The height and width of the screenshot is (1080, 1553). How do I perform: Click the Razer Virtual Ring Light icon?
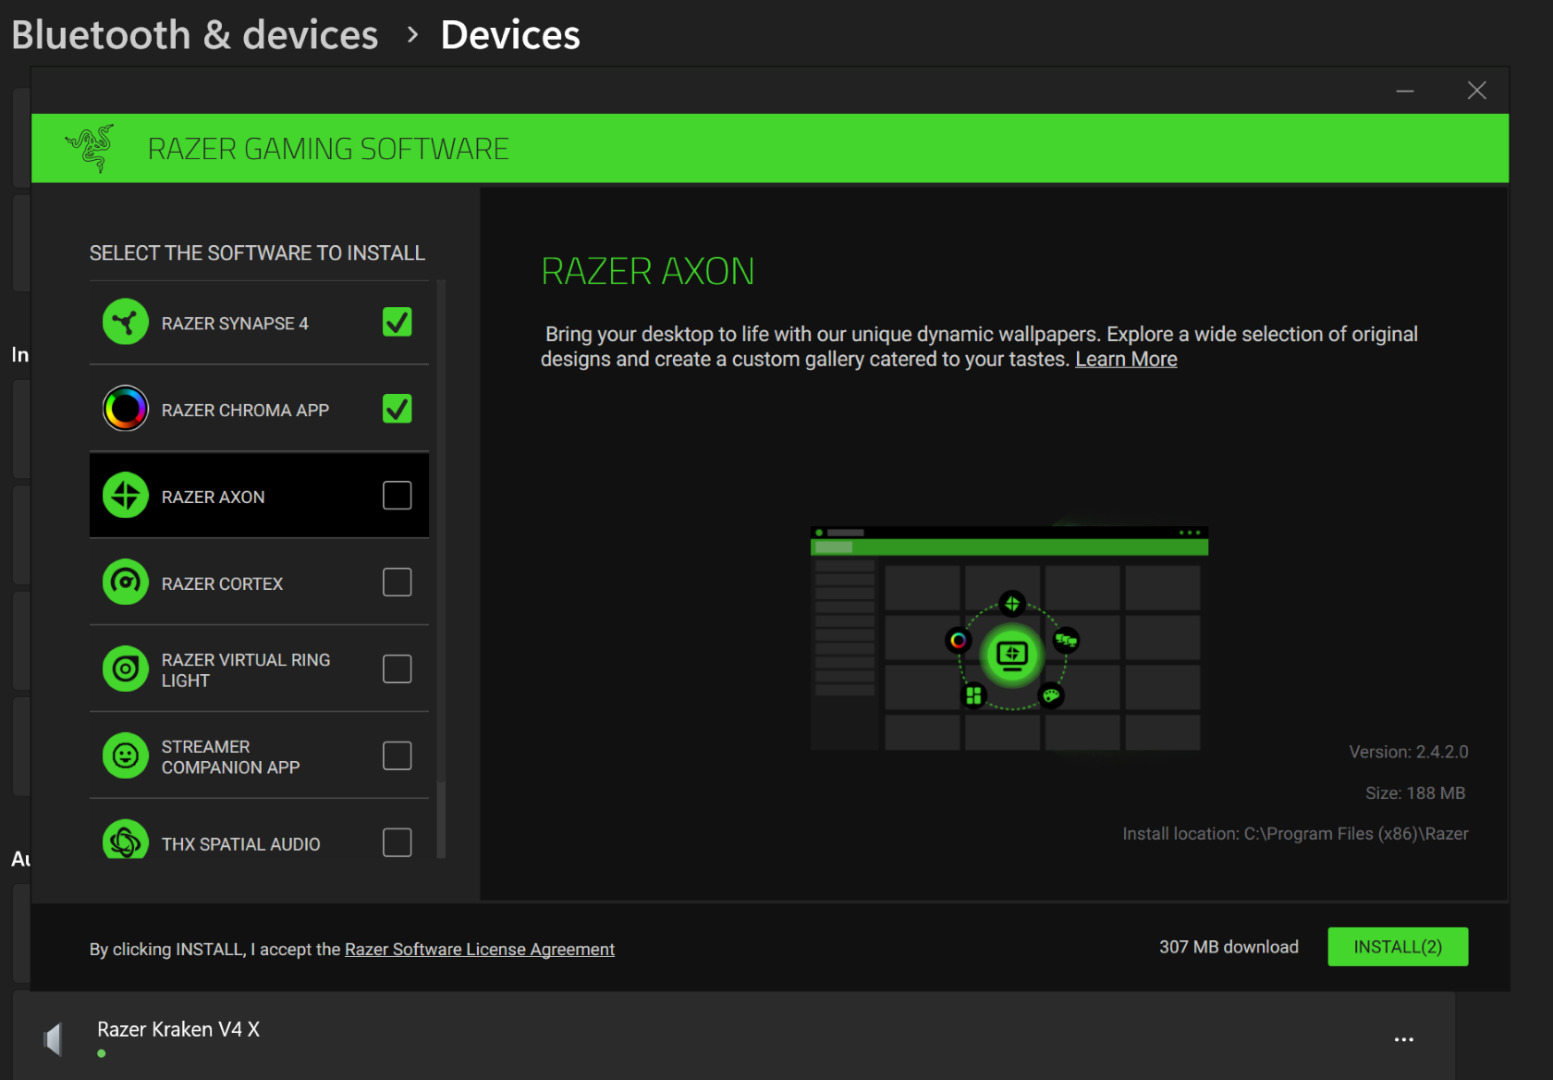coord(125,669)
